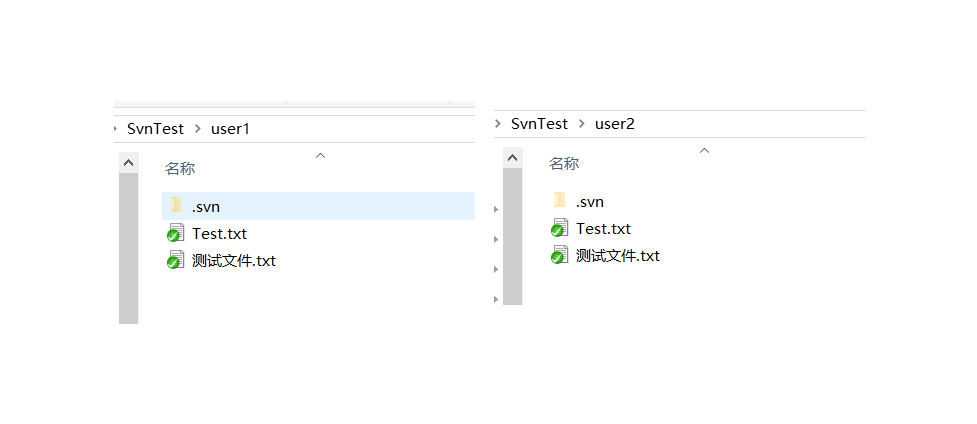Click scrollbar track in user1 navigation pane
The image size is (977, 424).
[x=128, y=248]
